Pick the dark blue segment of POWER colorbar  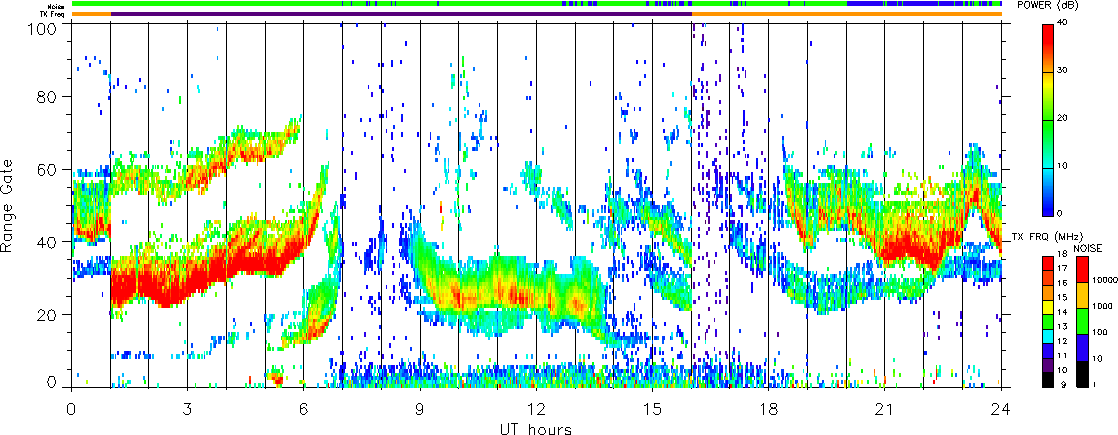(x=1048, y=192)
